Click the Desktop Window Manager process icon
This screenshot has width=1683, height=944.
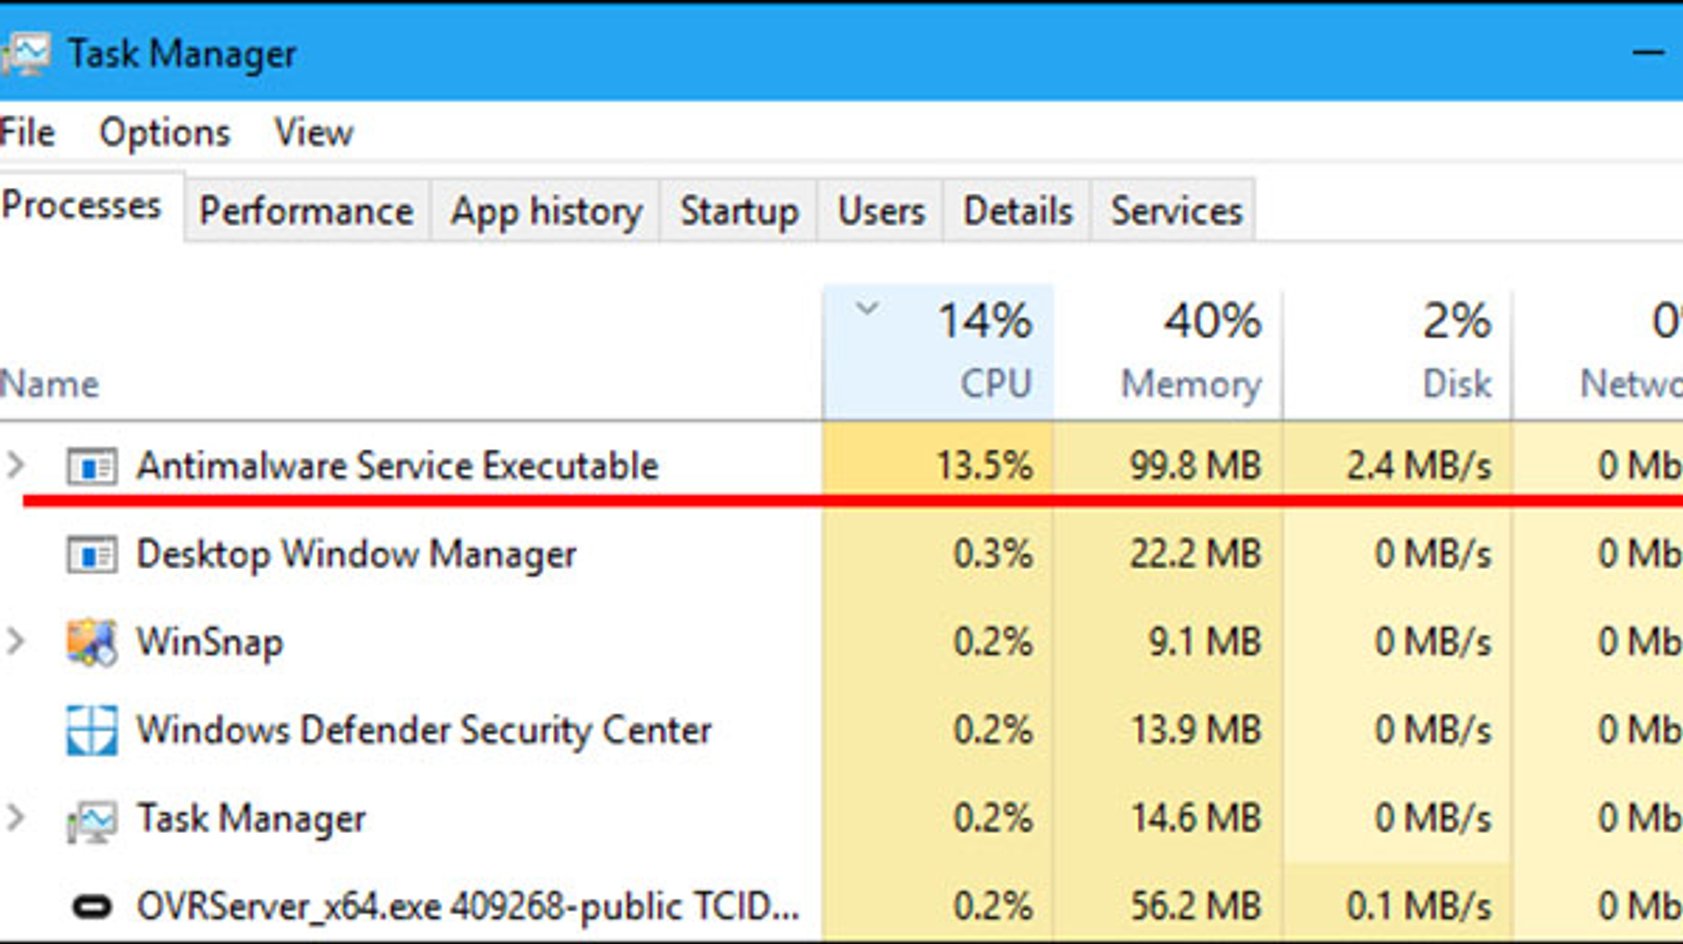click(91, 554)
